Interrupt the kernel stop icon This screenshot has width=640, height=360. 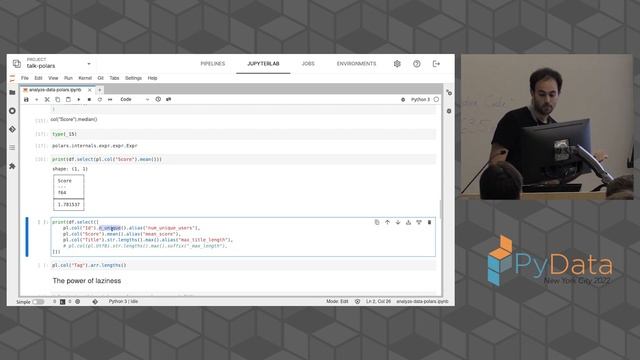89,100
